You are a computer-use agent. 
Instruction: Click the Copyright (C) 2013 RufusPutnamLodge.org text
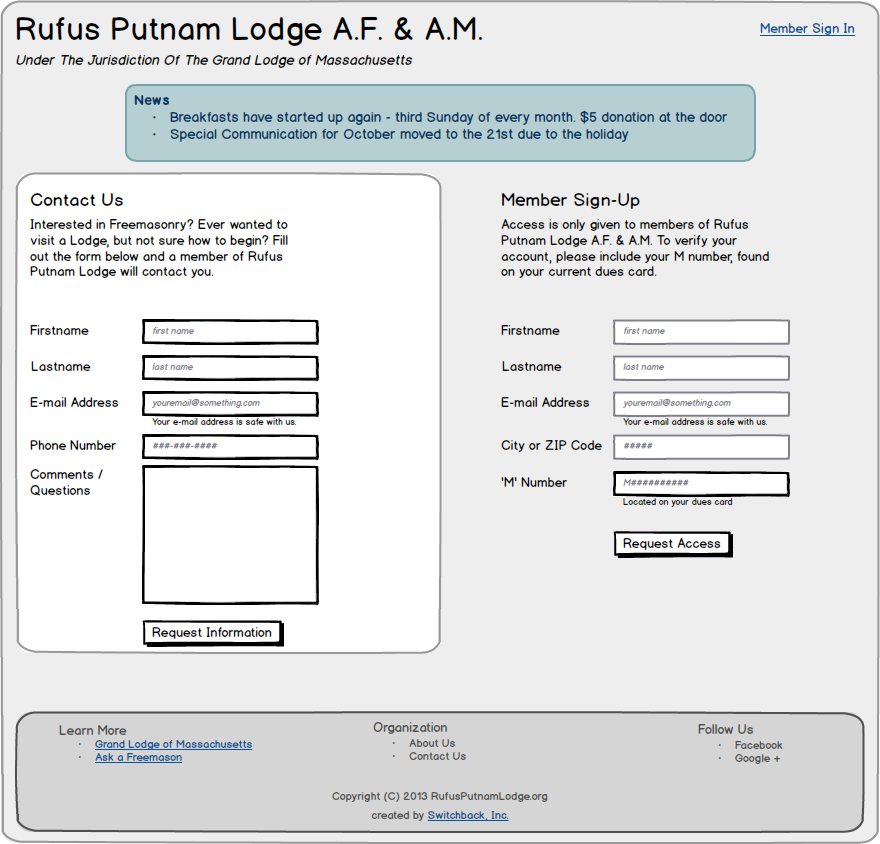click(x=439, y=796)
